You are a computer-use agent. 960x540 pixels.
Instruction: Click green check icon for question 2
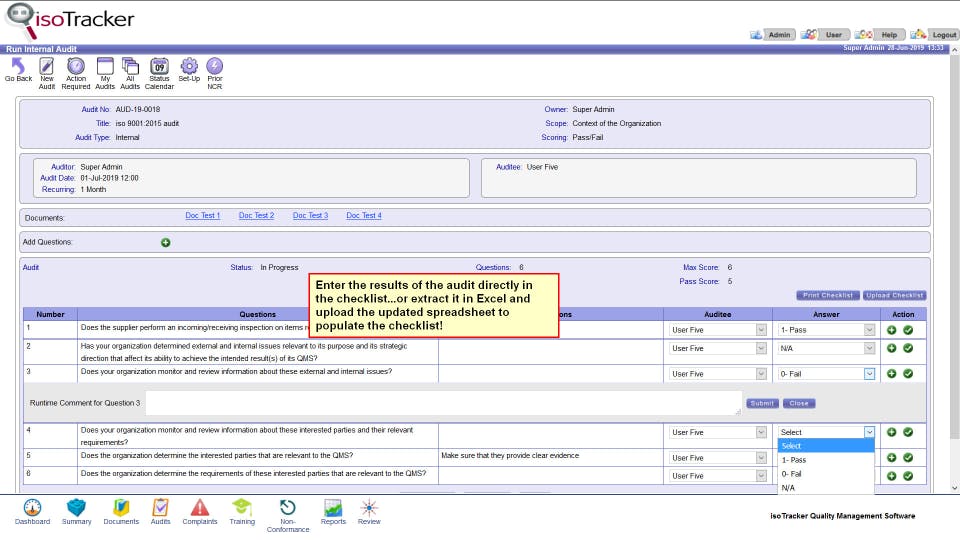coord(908,348)
